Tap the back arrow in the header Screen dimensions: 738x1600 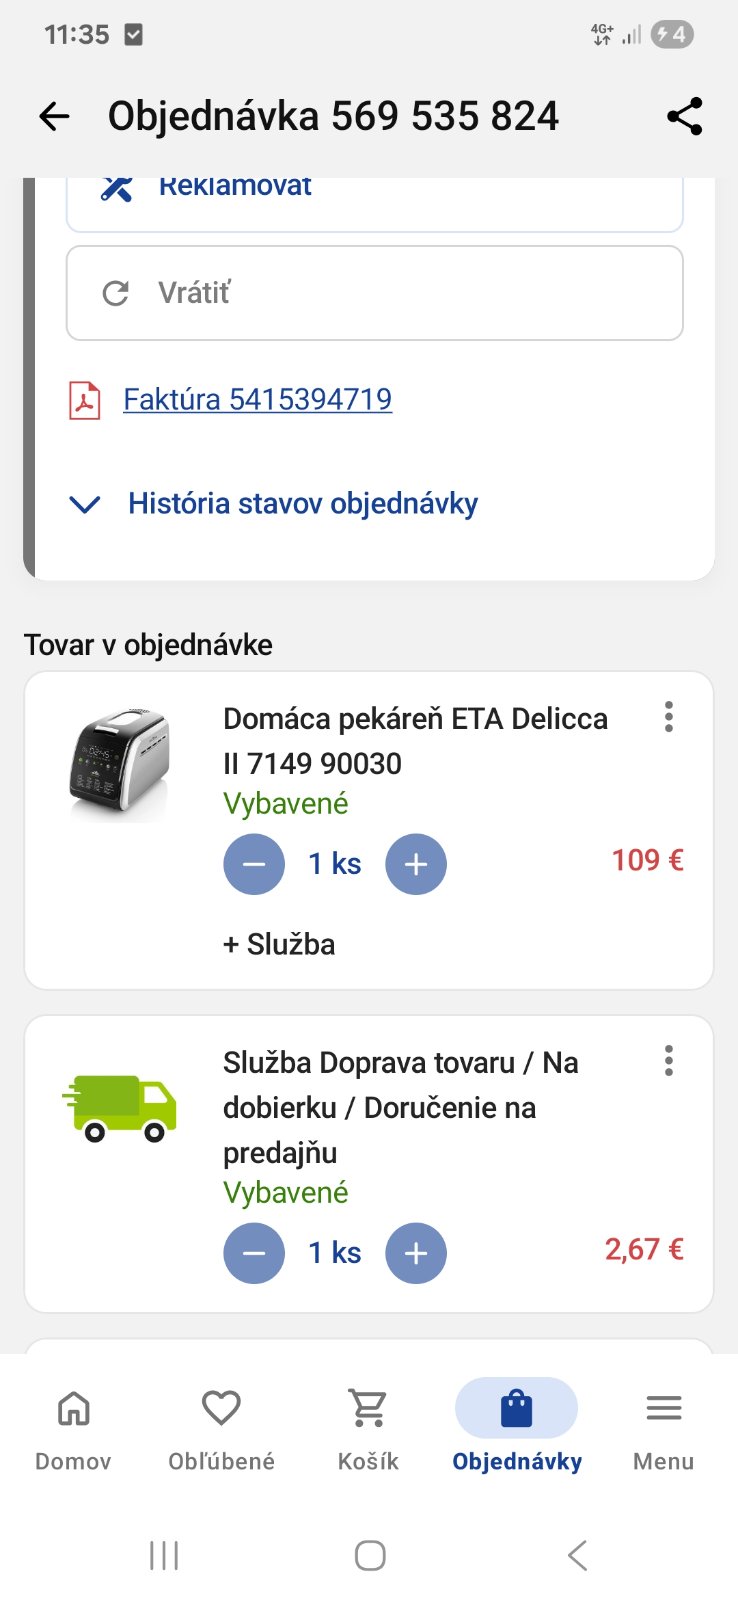click(55, 117)
